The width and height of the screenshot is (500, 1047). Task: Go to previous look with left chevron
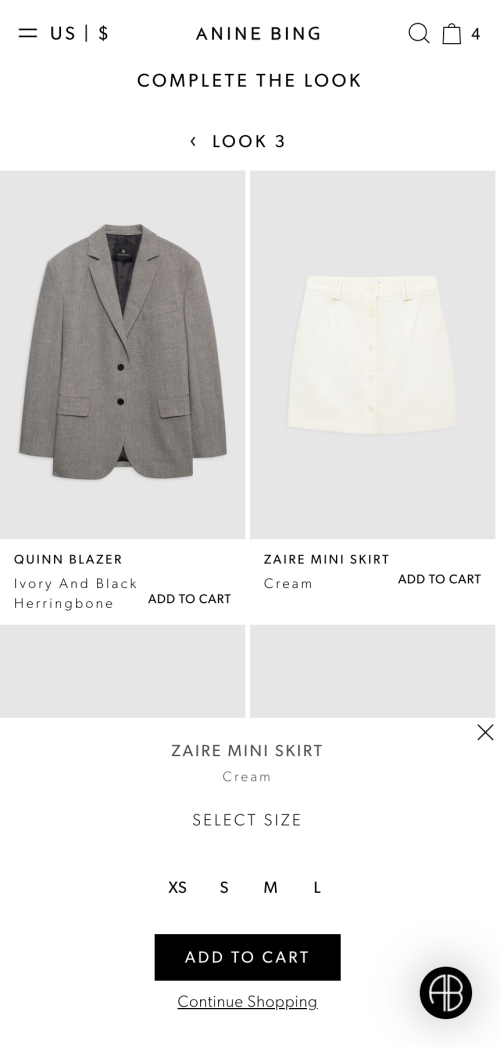click(193, 141)
